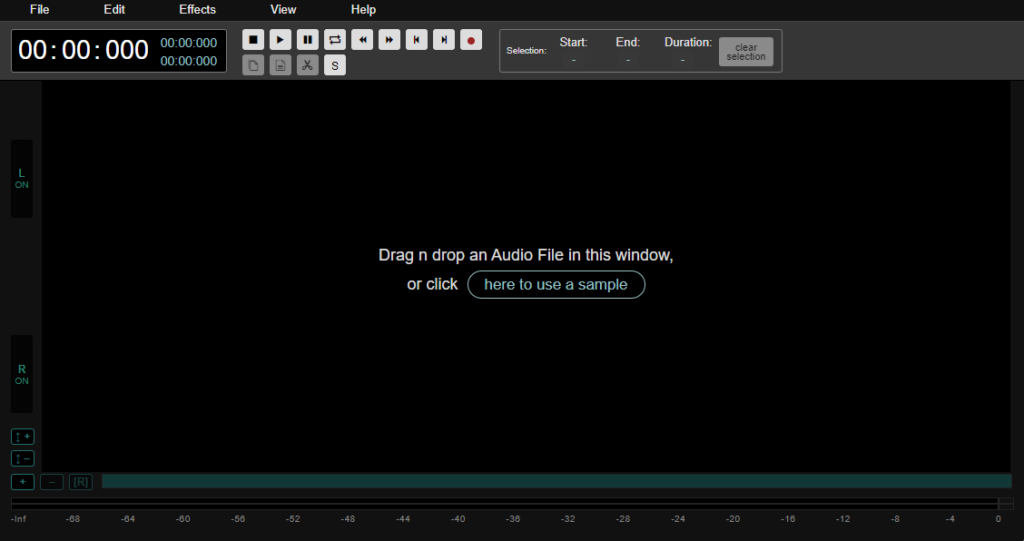Screen dimensions: 1024x541
Task: Click the teal horizontal scrollbar track
Action: tap(556, 482)
